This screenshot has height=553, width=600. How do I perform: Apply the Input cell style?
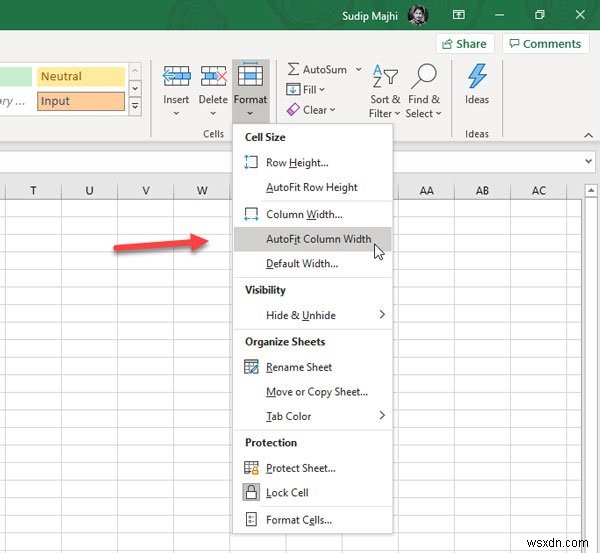81,101
